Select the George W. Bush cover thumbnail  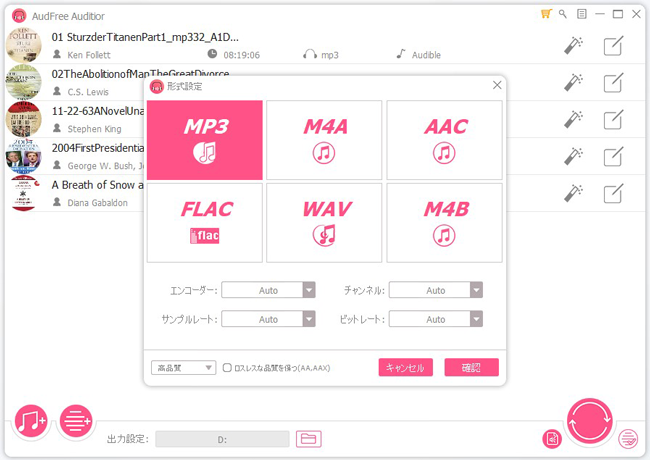[x=23, y=156]
